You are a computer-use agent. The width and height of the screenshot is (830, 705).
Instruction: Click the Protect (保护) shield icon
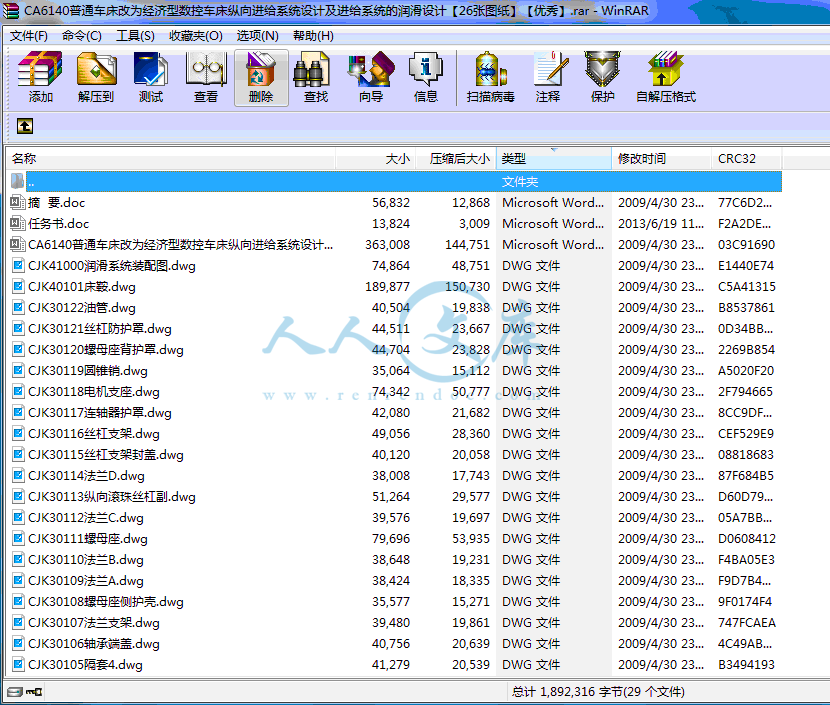[x=602, y=70]
